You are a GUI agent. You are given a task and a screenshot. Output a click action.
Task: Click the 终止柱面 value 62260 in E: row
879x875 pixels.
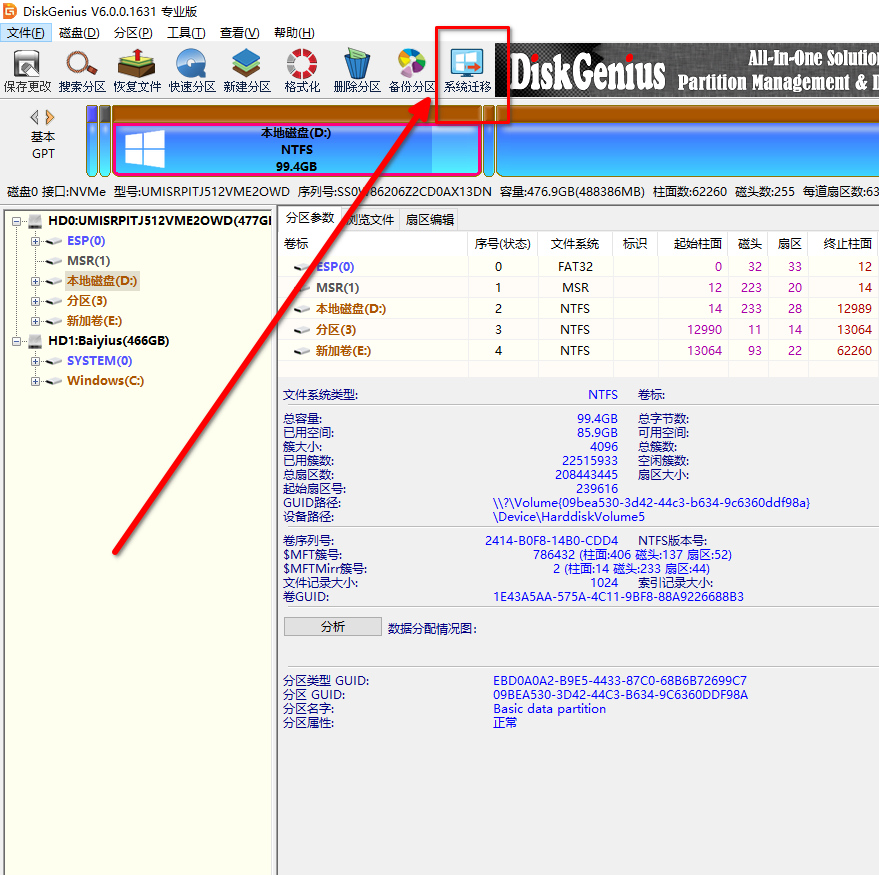pos(854,351)
